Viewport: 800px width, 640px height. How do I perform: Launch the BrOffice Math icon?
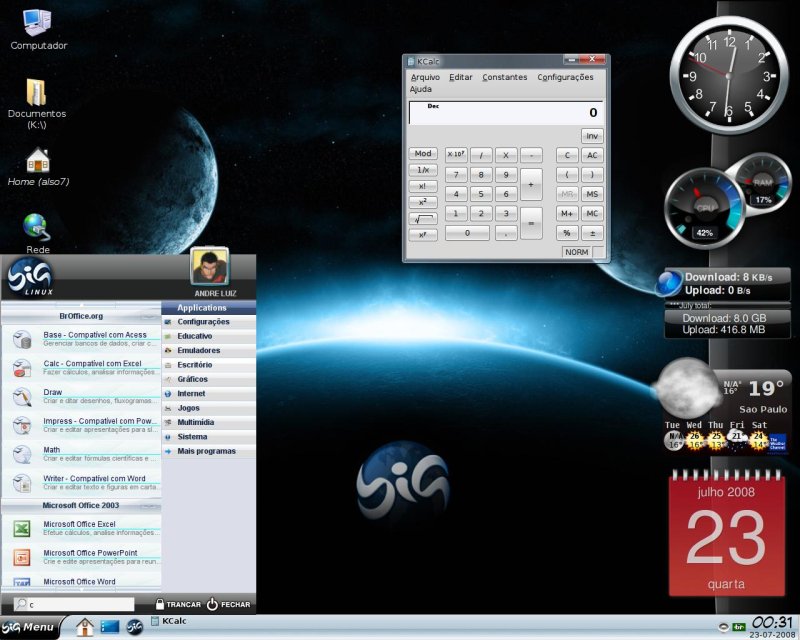point(22,454)
